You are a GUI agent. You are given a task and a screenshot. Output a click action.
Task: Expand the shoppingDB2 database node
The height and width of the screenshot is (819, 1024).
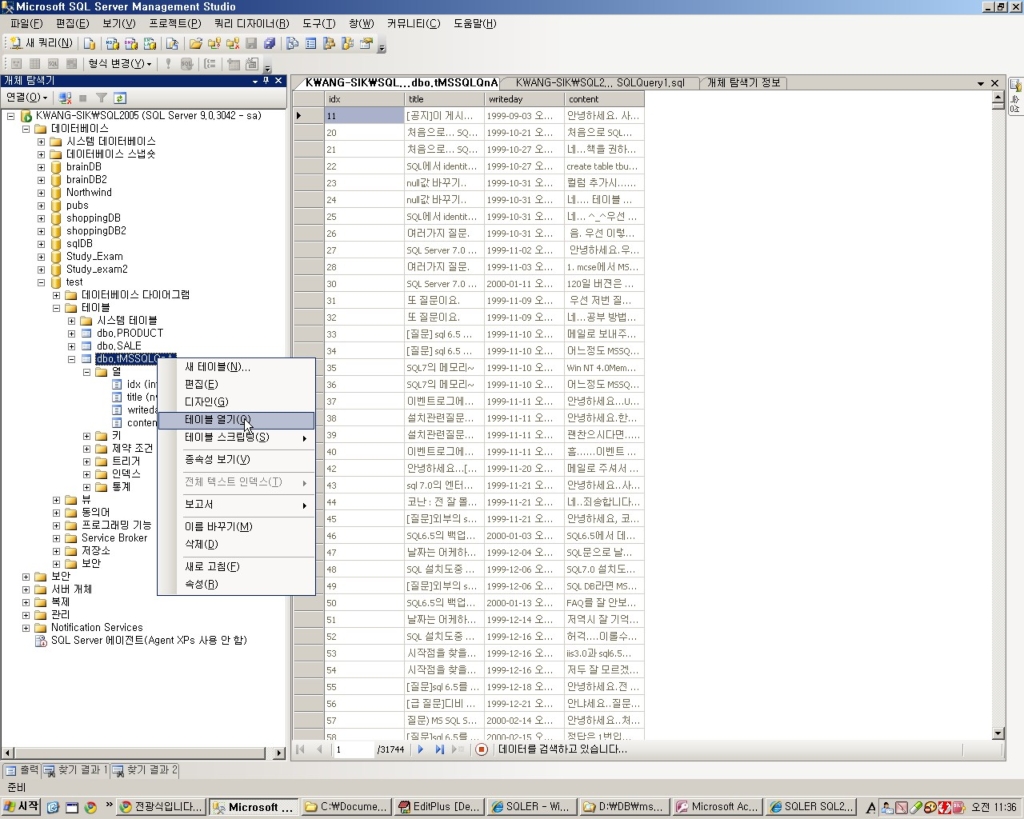coord(41,231)
